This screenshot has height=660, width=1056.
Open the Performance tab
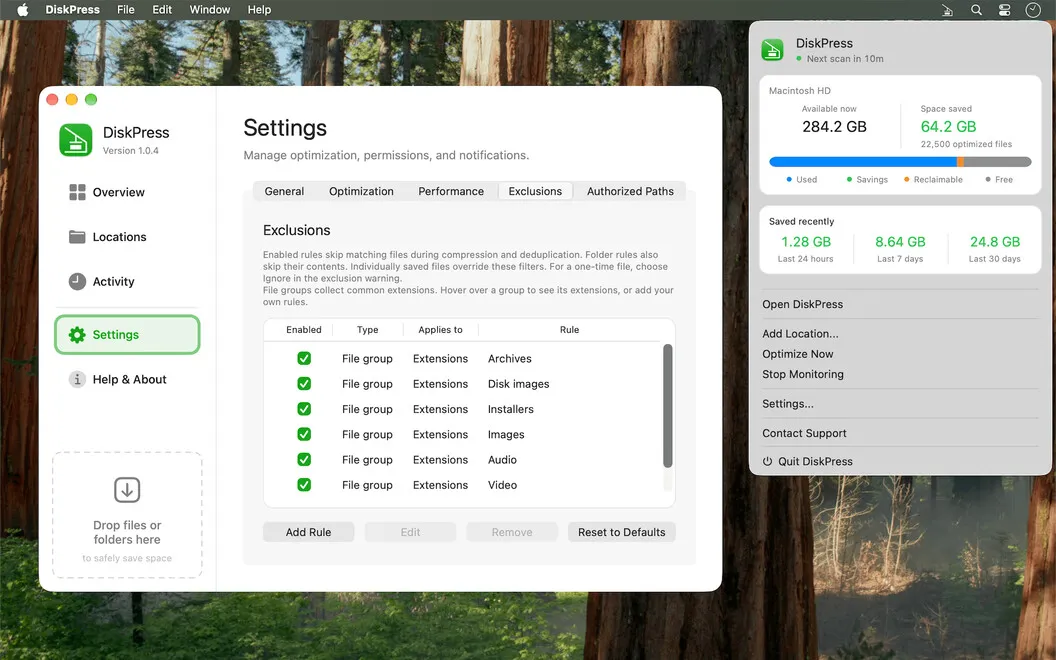(x=451, y=191)
